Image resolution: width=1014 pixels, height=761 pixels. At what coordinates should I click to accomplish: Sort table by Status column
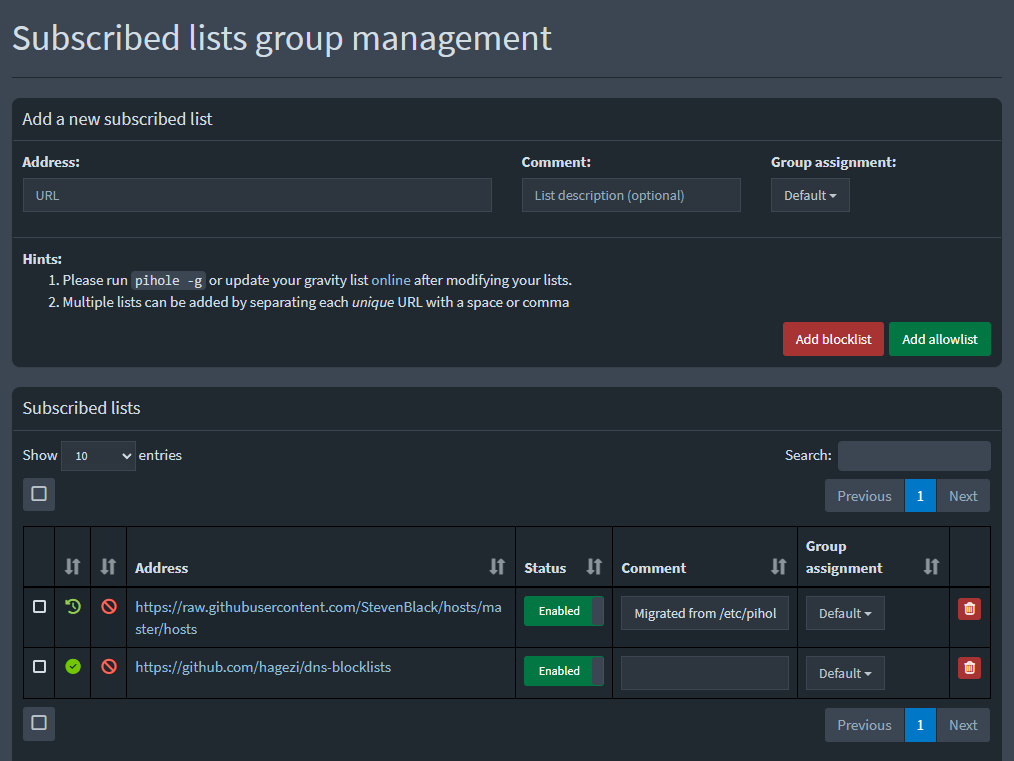pos(594,567)
